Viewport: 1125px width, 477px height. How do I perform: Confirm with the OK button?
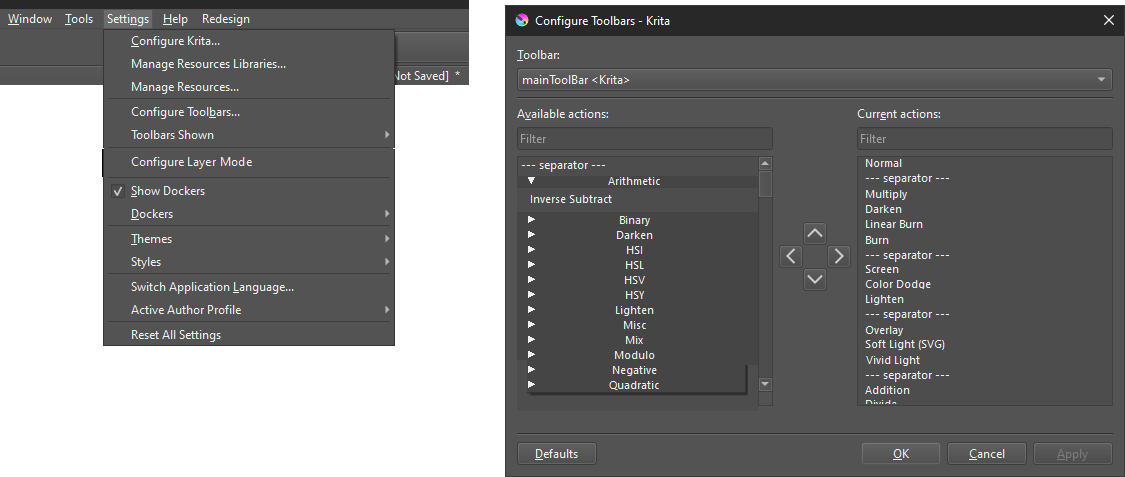(x=901, y=454)
